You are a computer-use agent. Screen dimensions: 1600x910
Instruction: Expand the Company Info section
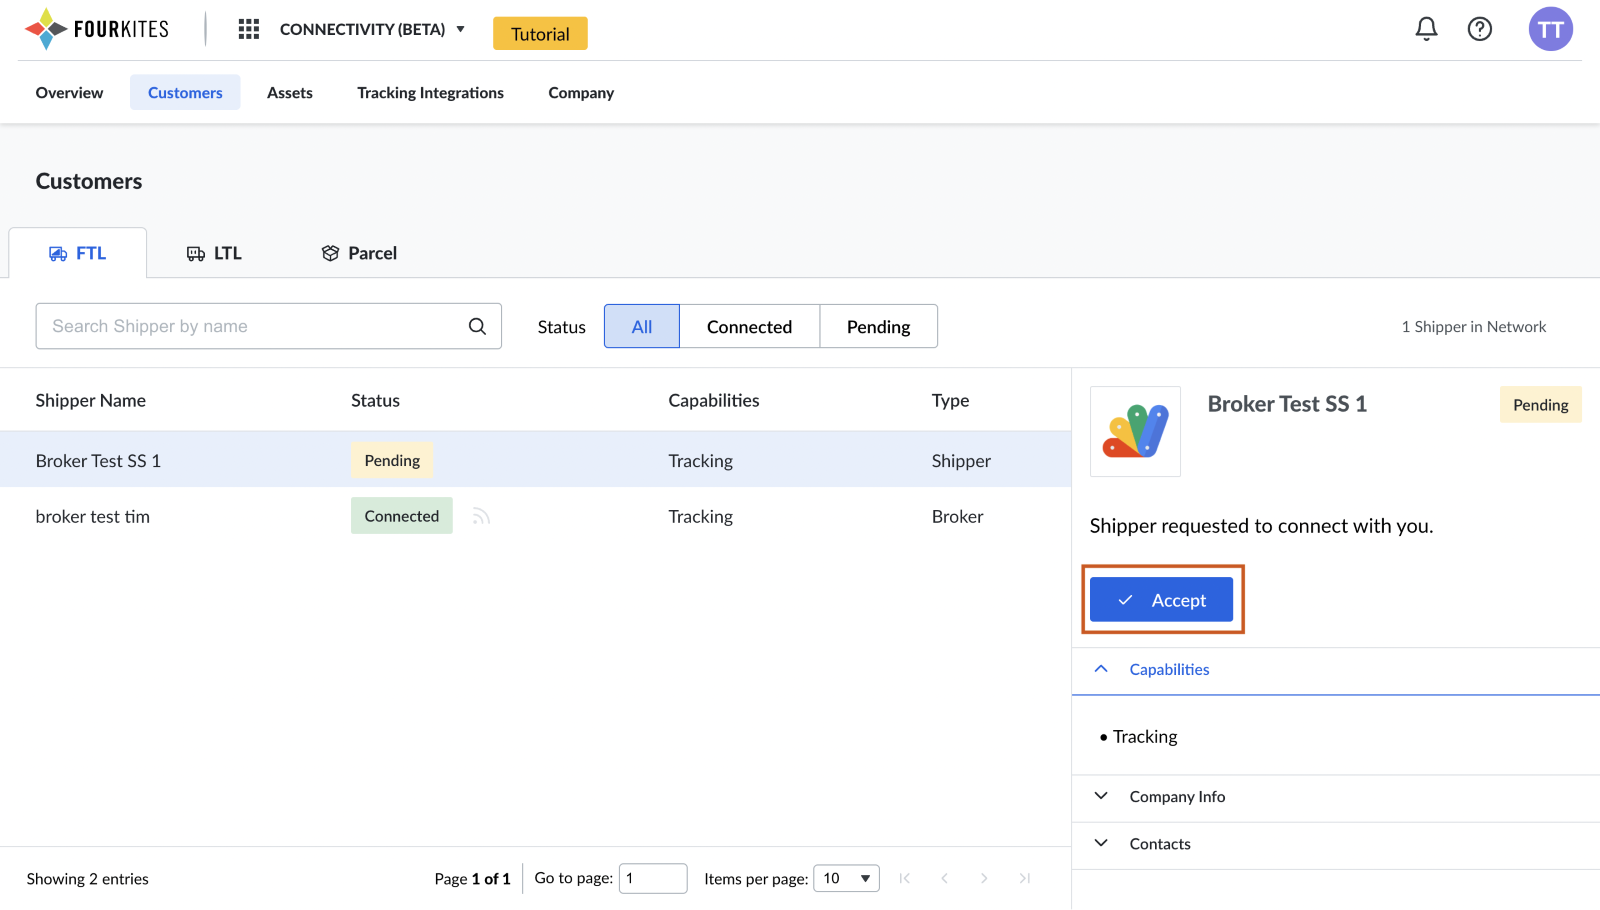coord(1177,797)
